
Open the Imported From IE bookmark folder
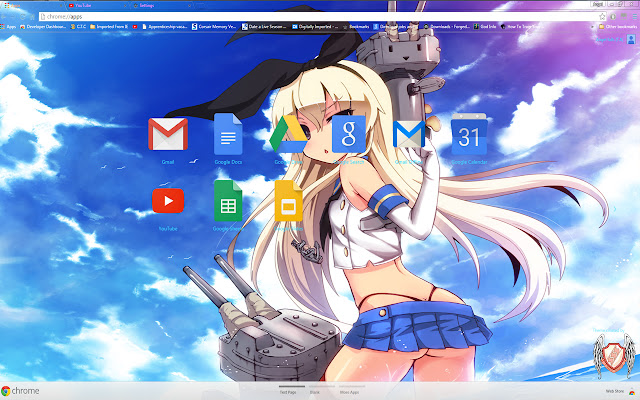[113, 27]
